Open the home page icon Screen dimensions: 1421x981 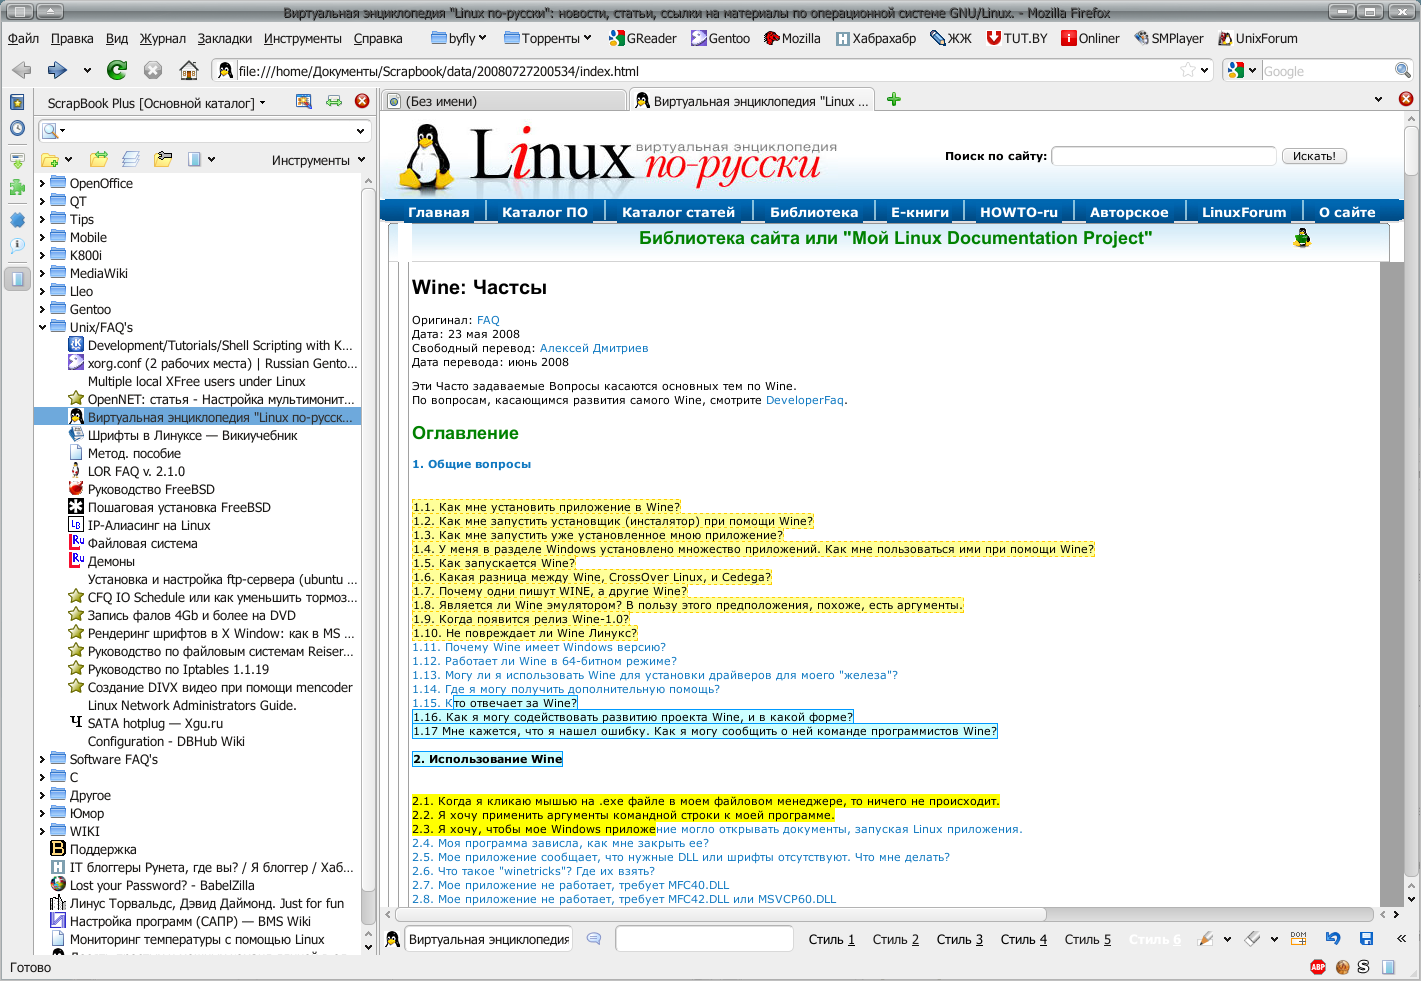(188, 70)
